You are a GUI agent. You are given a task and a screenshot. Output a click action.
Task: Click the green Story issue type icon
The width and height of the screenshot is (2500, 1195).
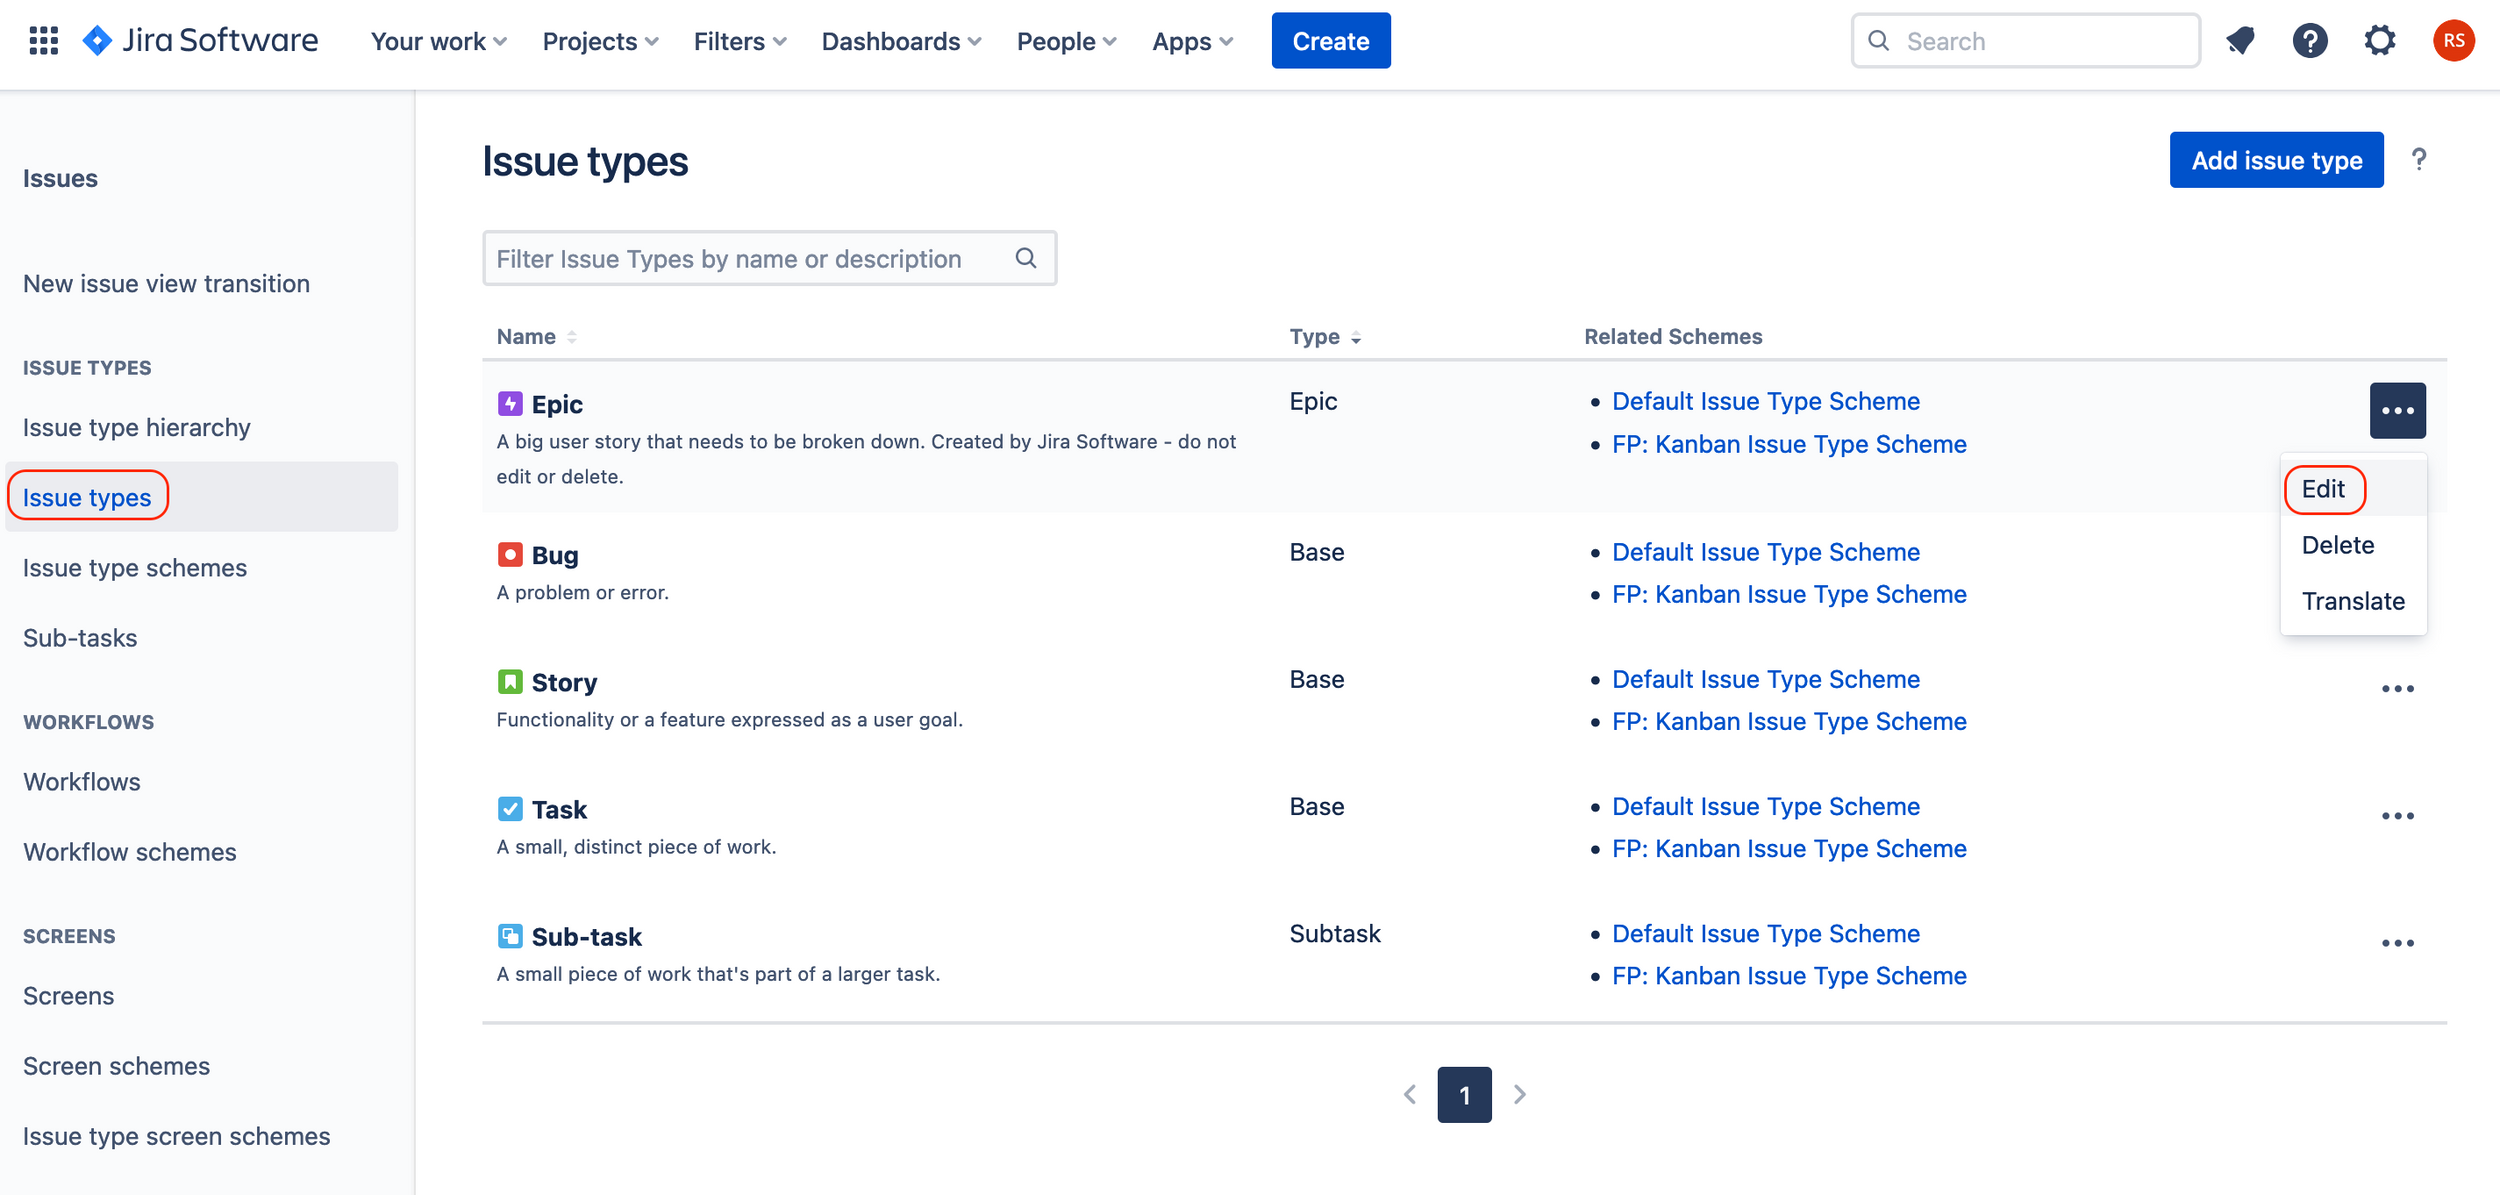[x=510, y=682]
